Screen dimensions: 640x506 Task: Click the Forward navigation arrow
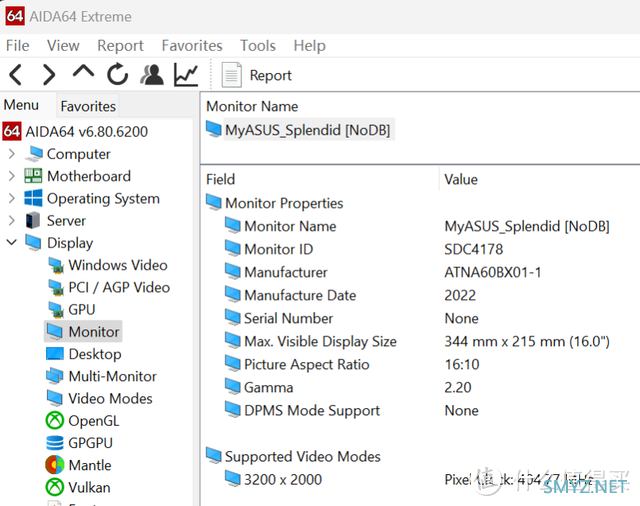click(x=49, y=75)
